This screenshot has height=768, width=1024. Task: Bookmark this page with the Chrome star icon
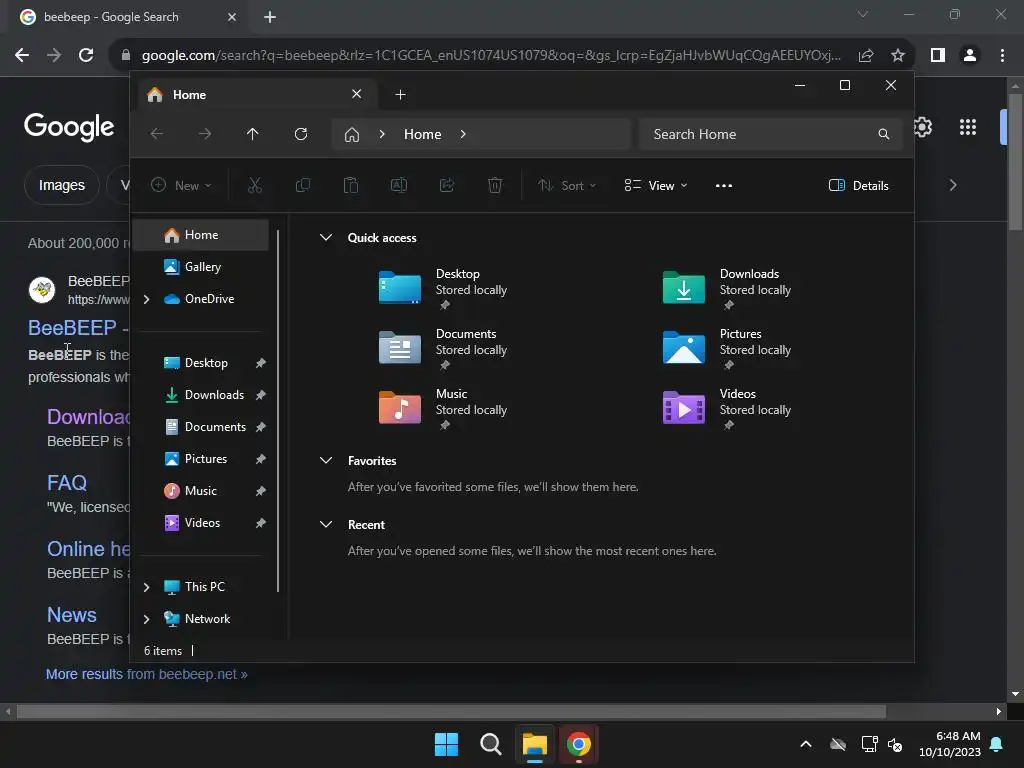click(x=898, y=56)
